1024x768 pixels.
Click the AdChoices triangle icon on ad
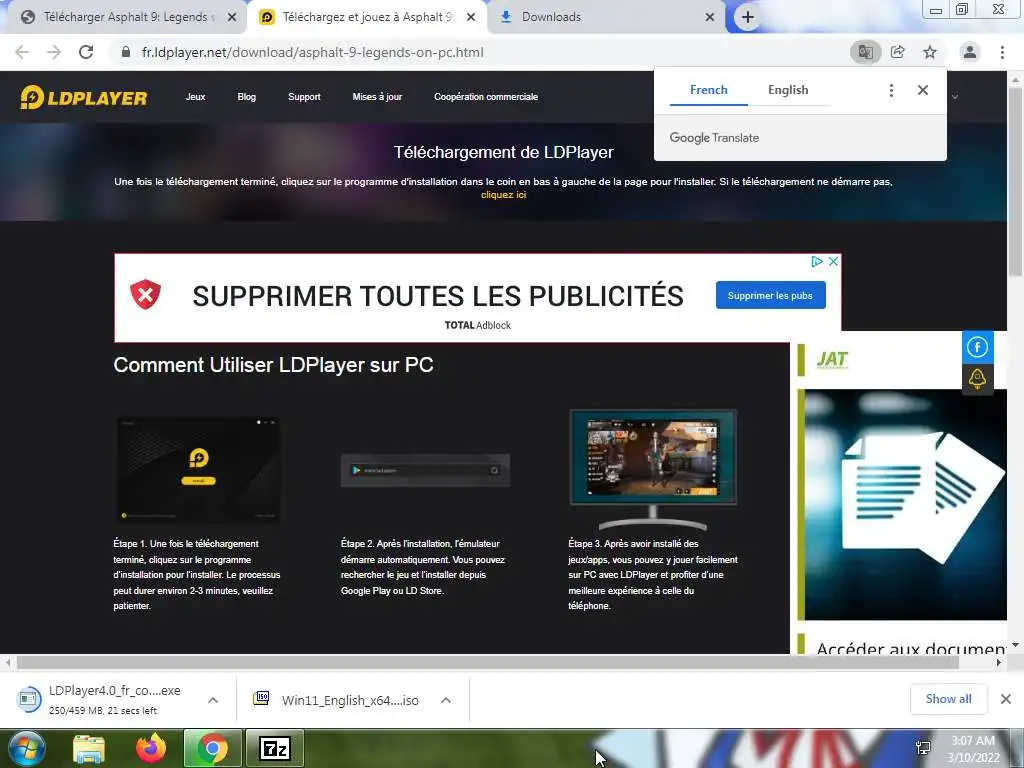(x=816, y=261)
